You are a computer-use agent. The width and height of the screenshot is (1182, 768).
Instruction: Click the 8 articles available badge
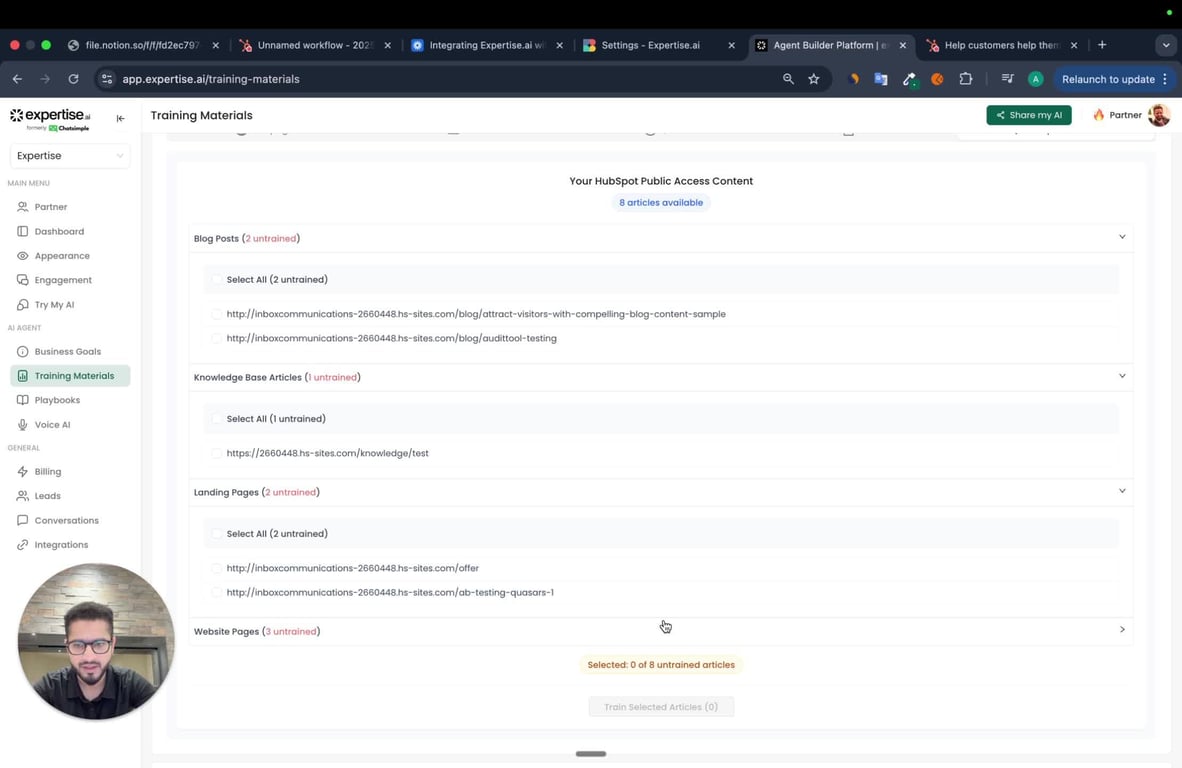661,203
